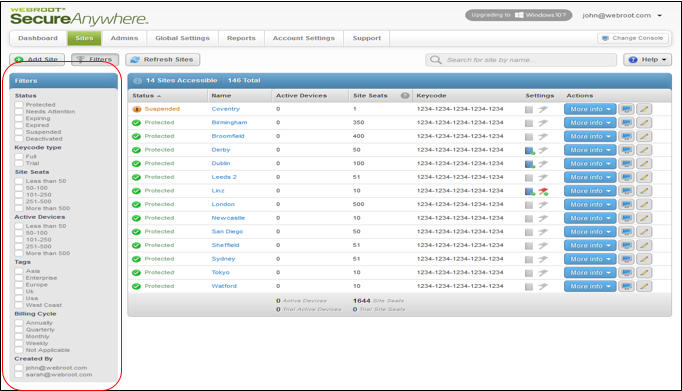Image resolution: width=682 pixels, height=391 pixels.
Task: Expand More Info for Linz
Action: pos(590,191)
